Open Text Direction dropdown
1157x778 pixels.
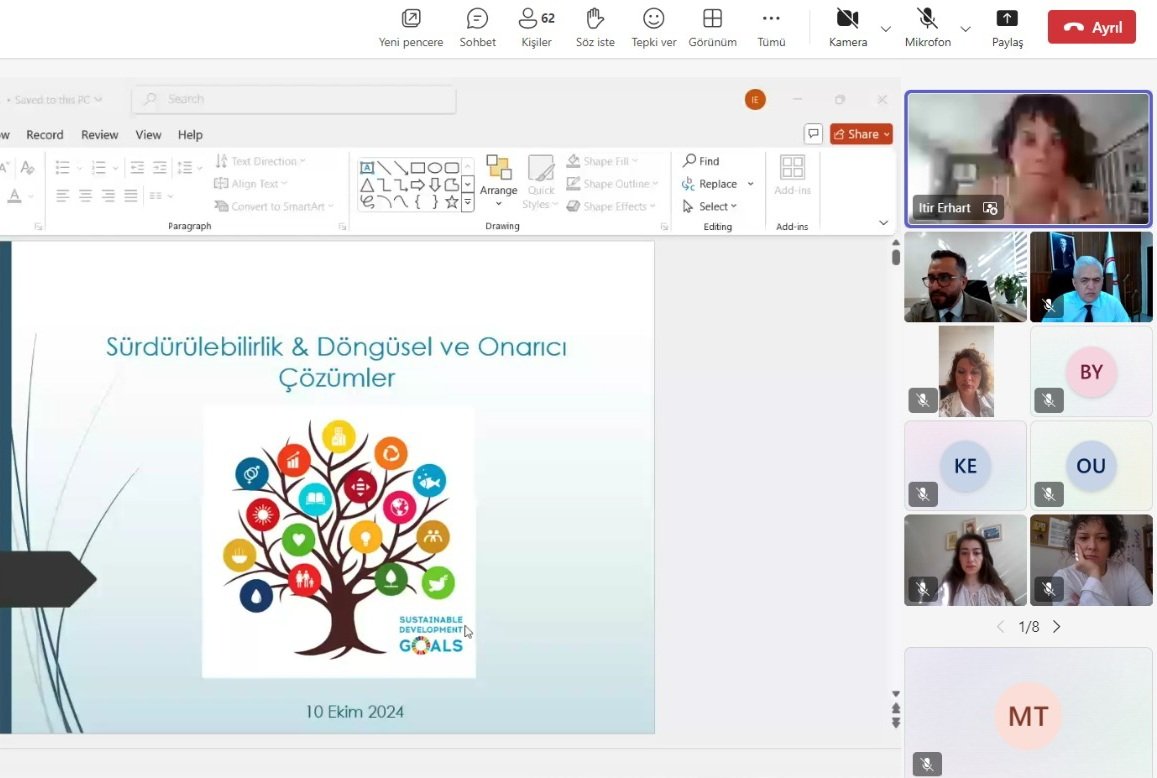260,161
